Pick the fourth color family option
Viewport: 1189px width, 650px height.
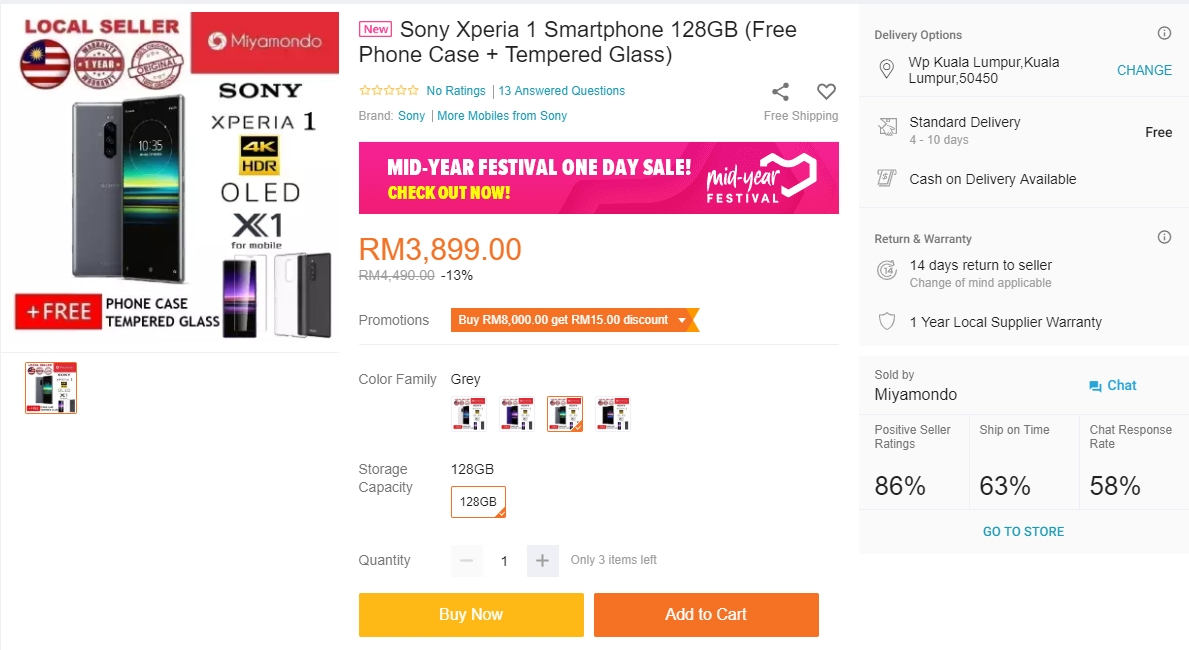pos(613,413)
